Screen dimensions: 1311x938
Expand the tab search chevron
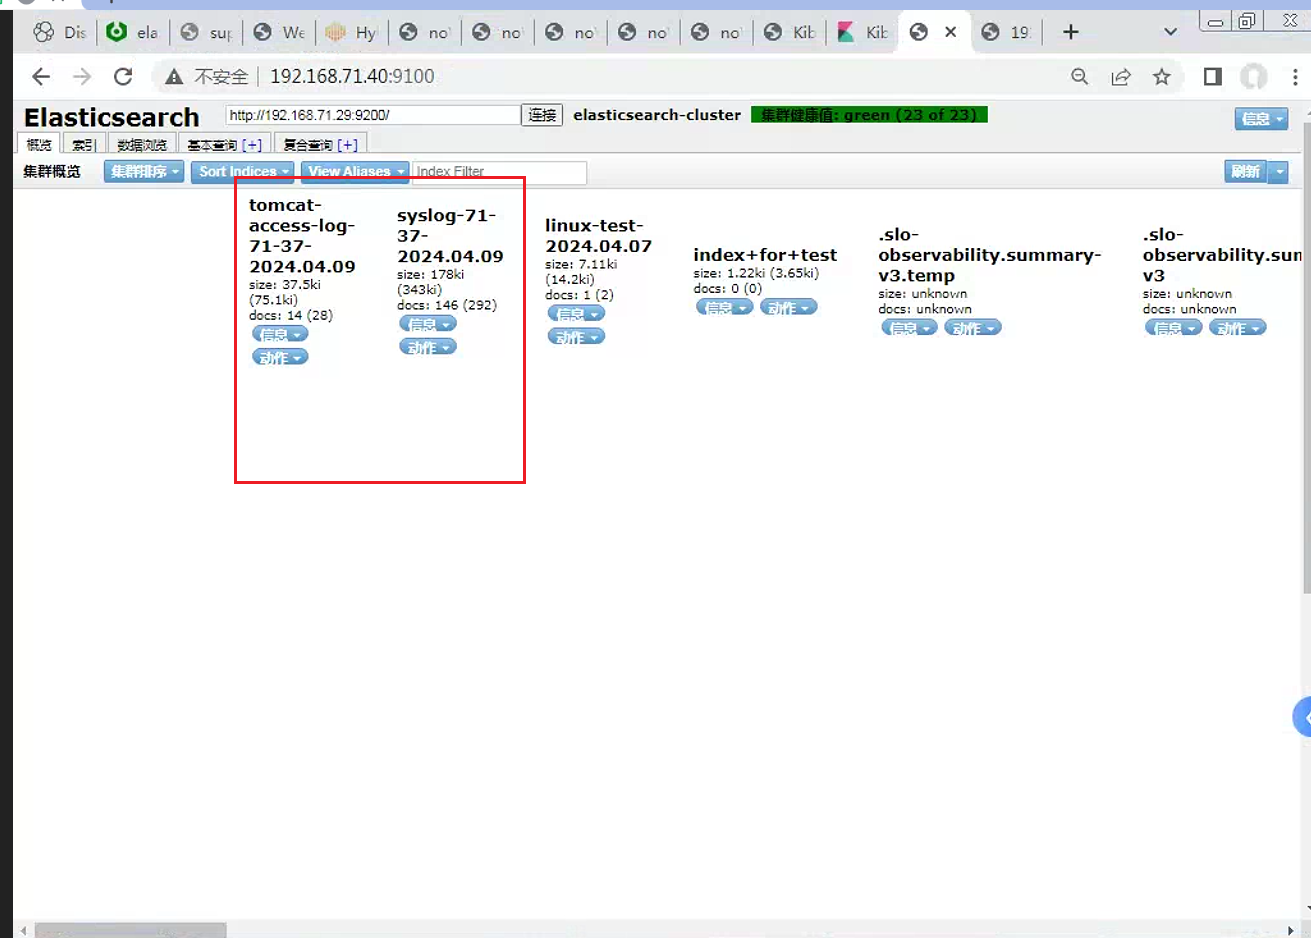coord(1170,32)
